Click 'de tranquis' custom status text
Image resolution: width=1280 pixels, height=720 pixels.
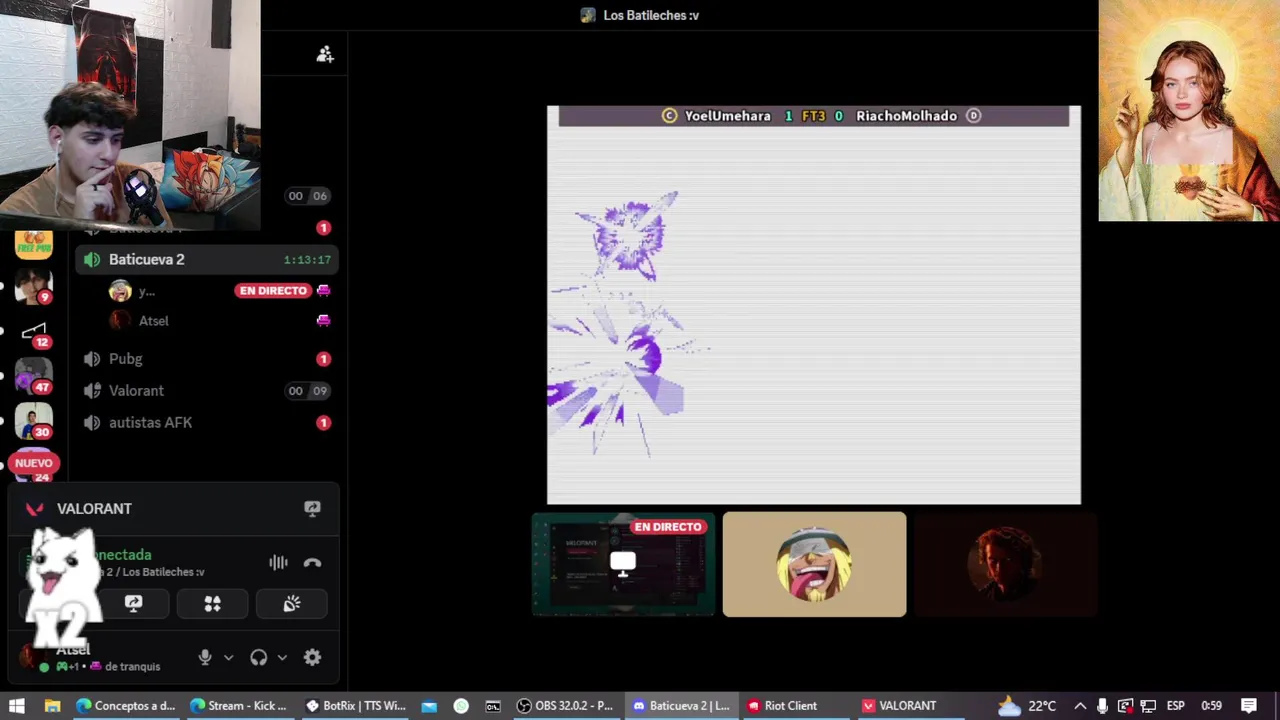pyautogui.click(x=132, y=666)
